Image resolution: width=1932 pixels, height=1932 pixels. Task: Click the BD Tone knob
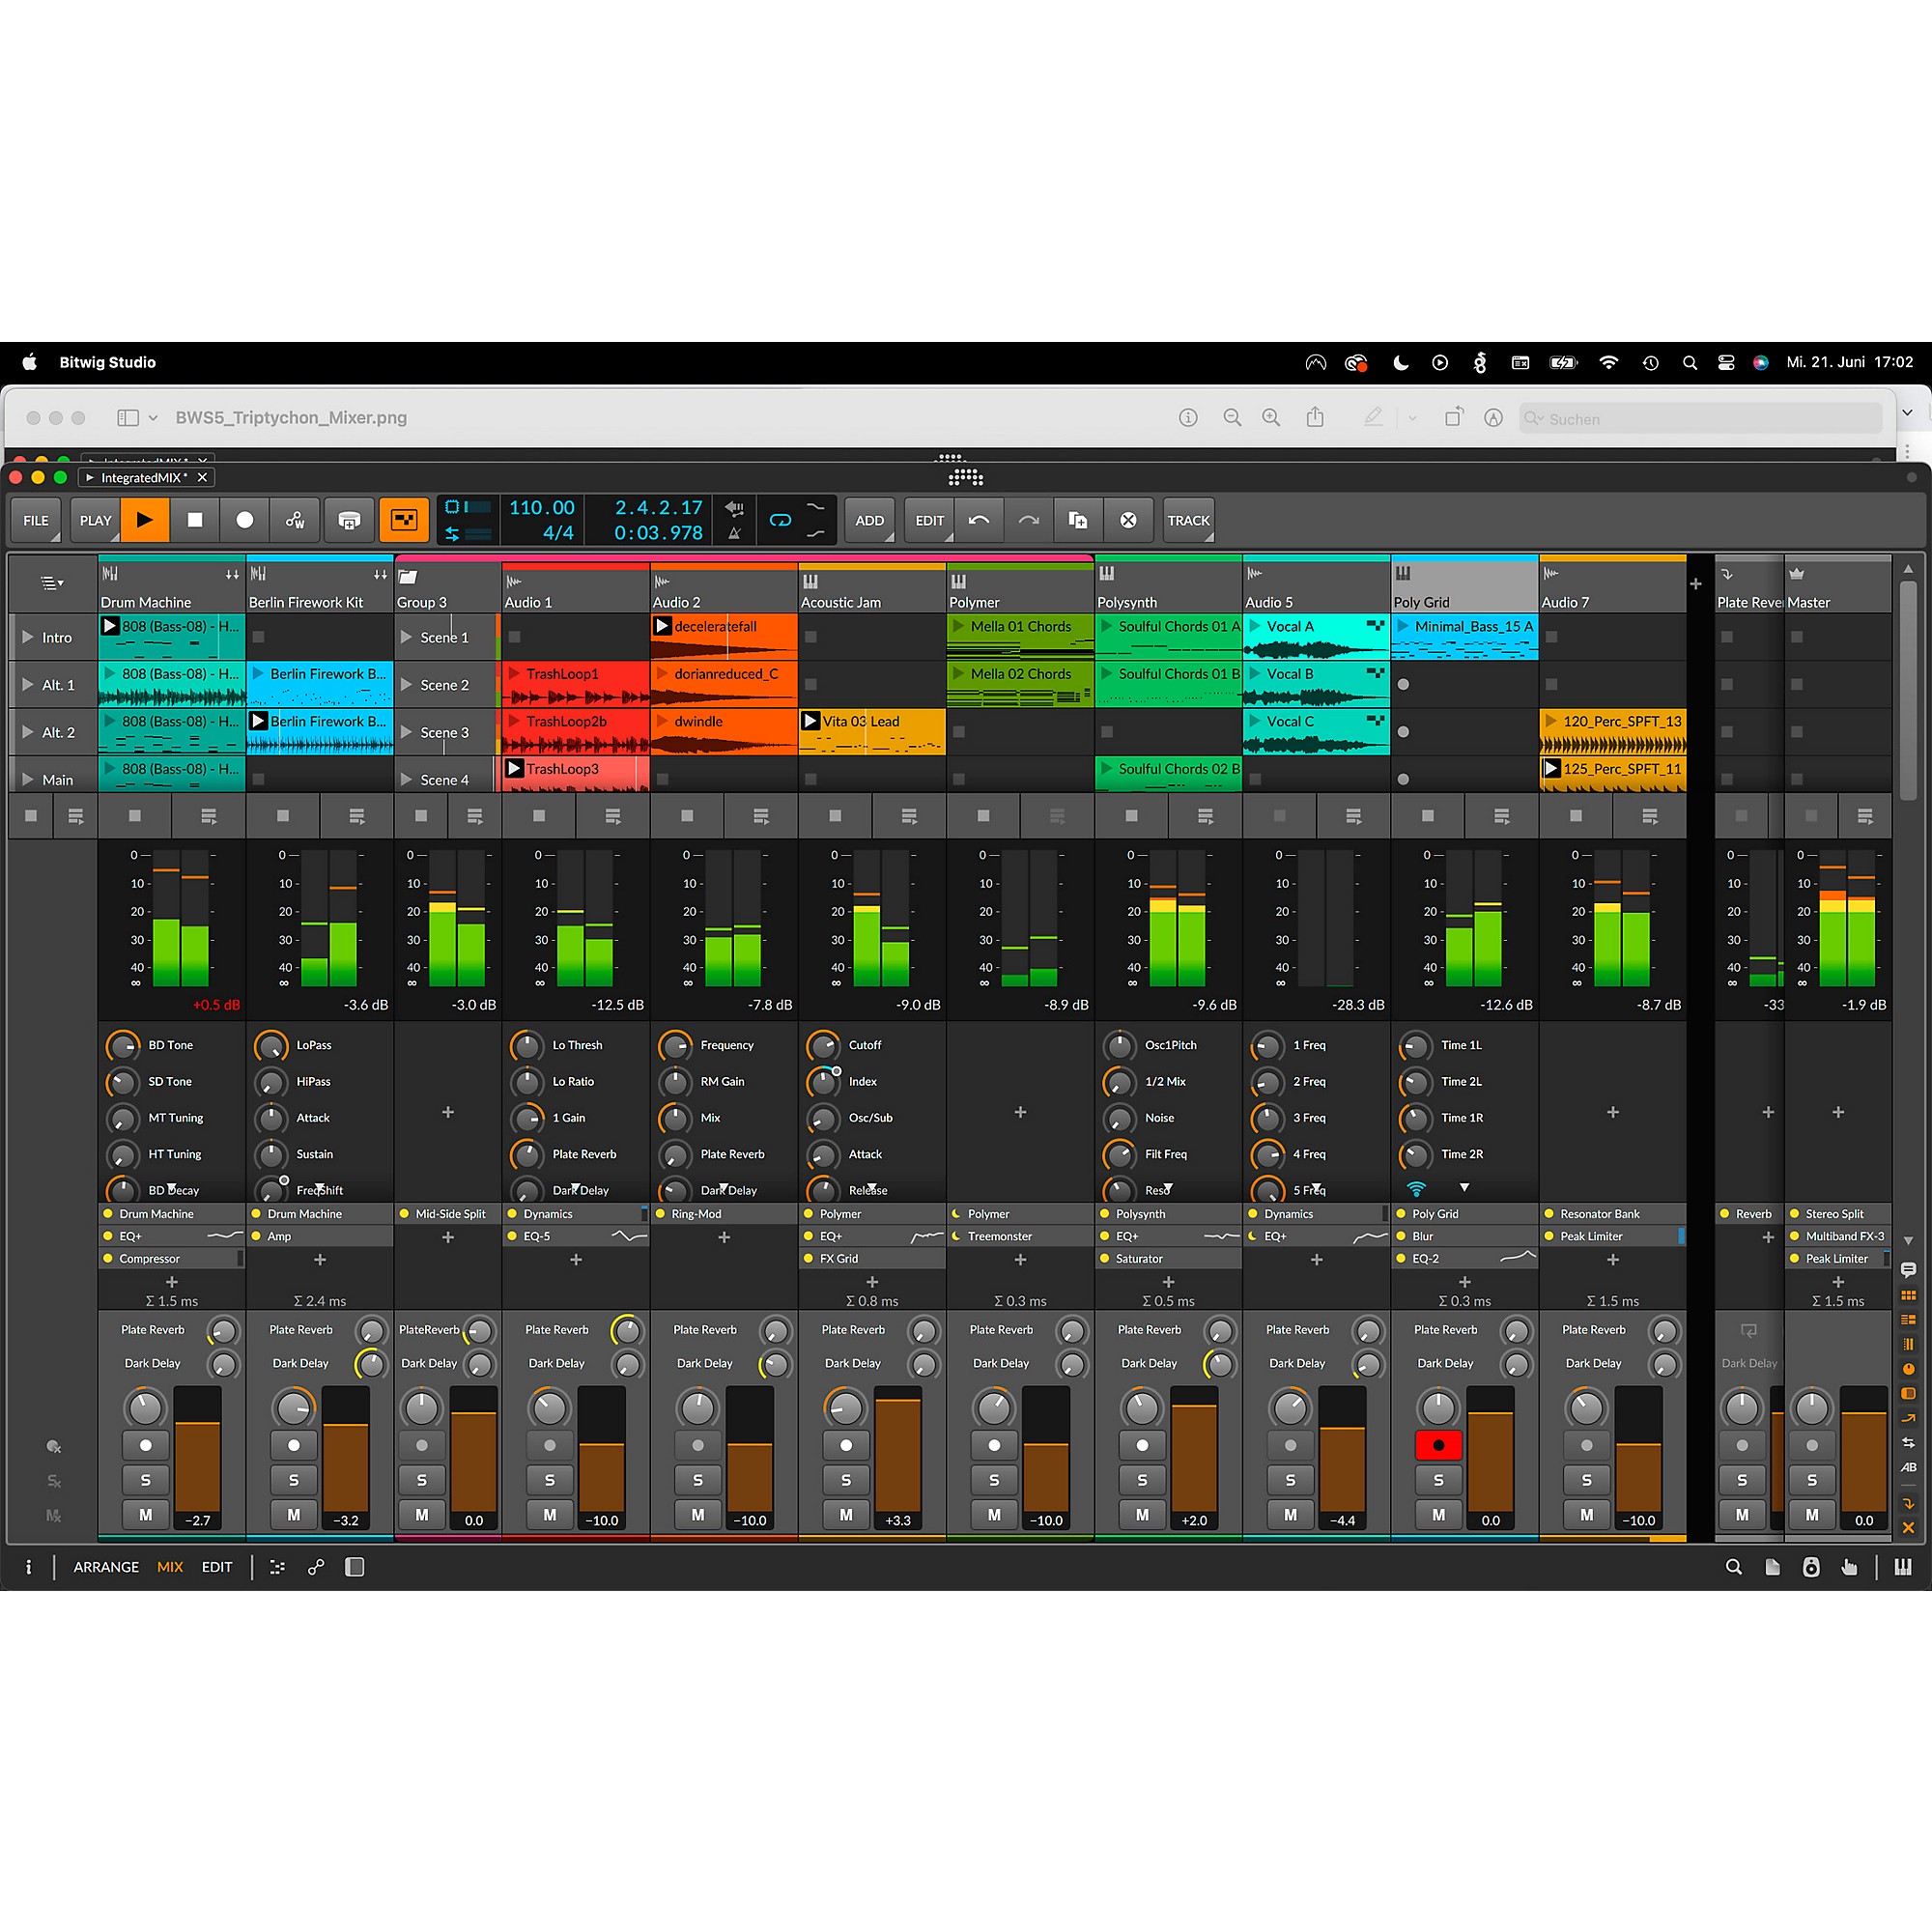pyautogui.click(x=123, y=1046)
